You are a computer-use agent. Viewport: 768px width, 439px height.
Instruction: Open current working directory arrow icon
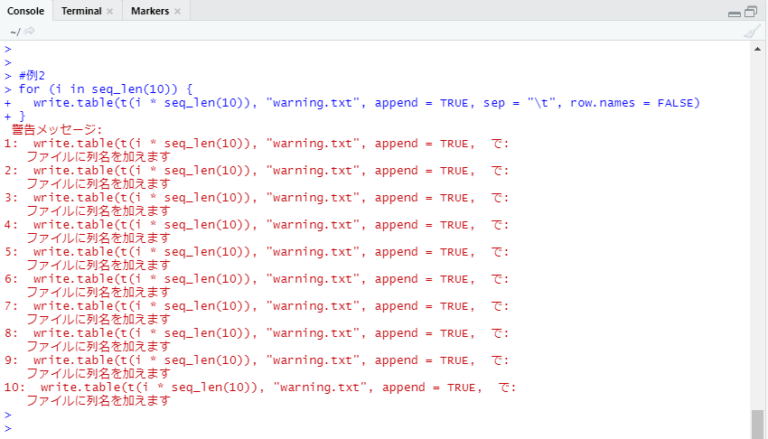[29, 31]
